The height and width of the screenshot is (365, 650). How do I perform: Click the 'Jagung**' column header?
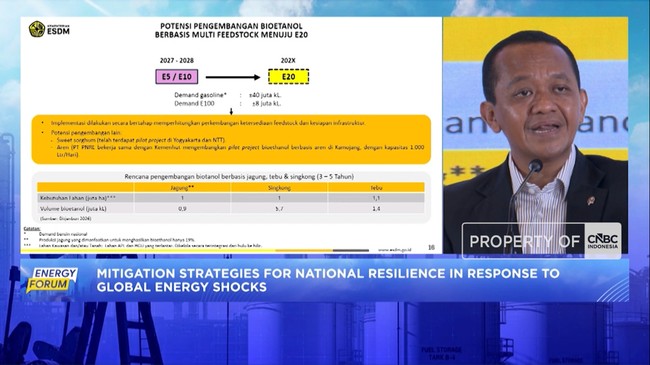[x=182, y=187]
